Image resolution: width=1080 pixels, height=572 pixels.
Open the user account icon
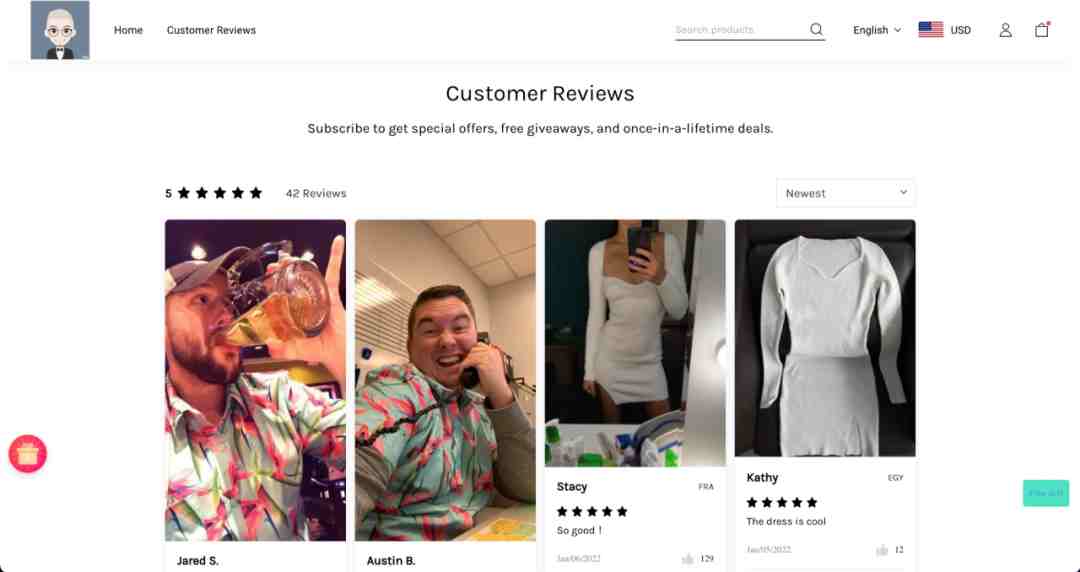(1006, 30)
